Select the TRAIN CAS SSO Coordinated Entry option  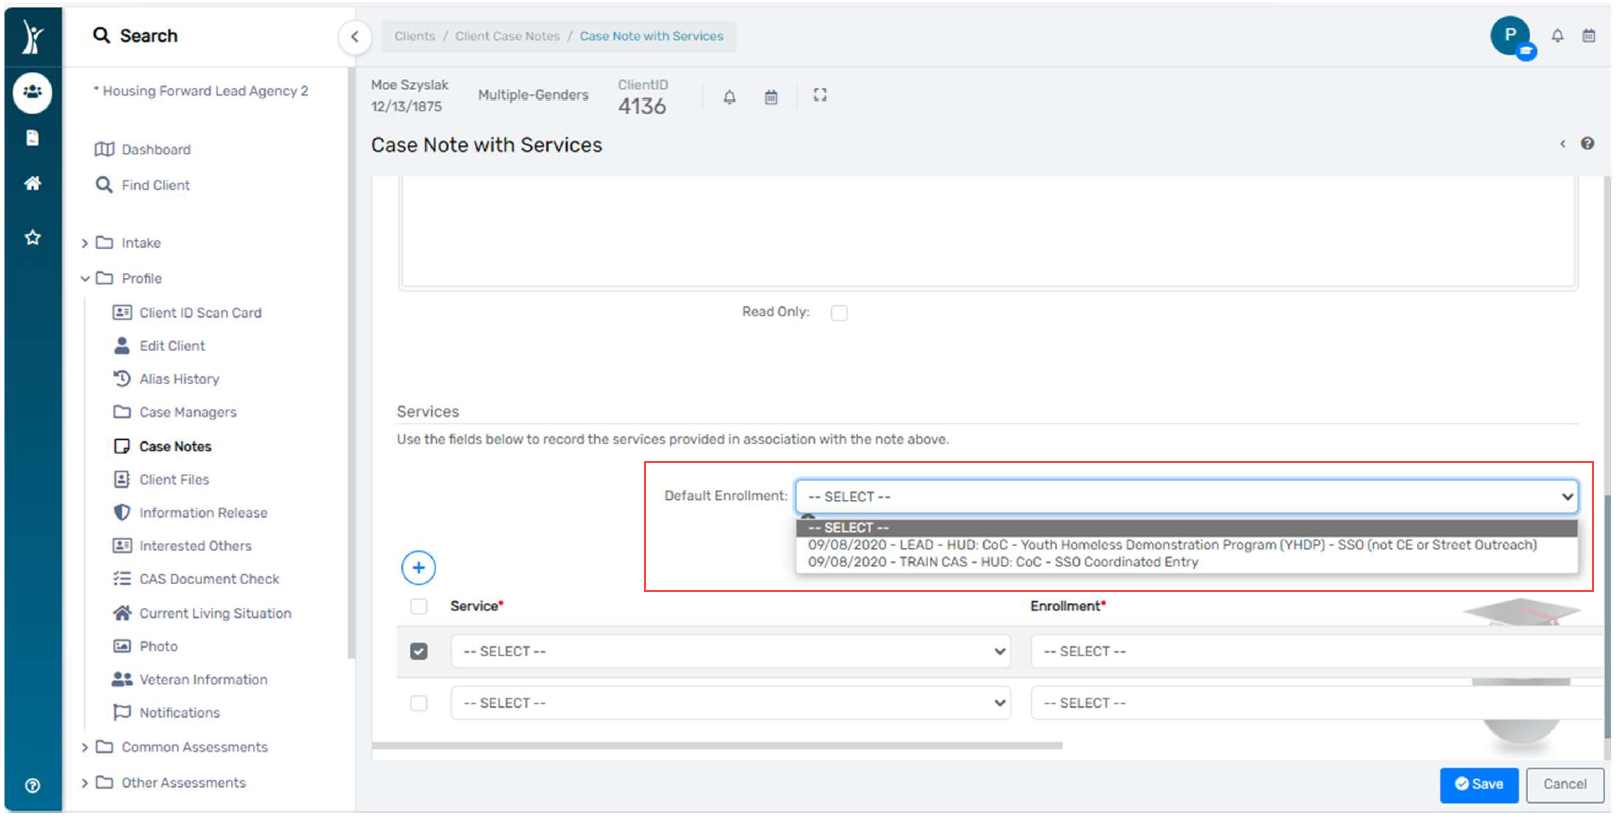[x=1002, y=563]
